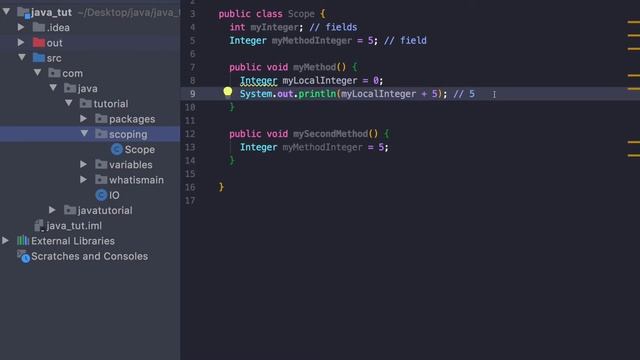Image resolution: width=640 pixels, height=360 pixels.
Task: Expand the whatismain folder arrow
Action: [83, 179]
